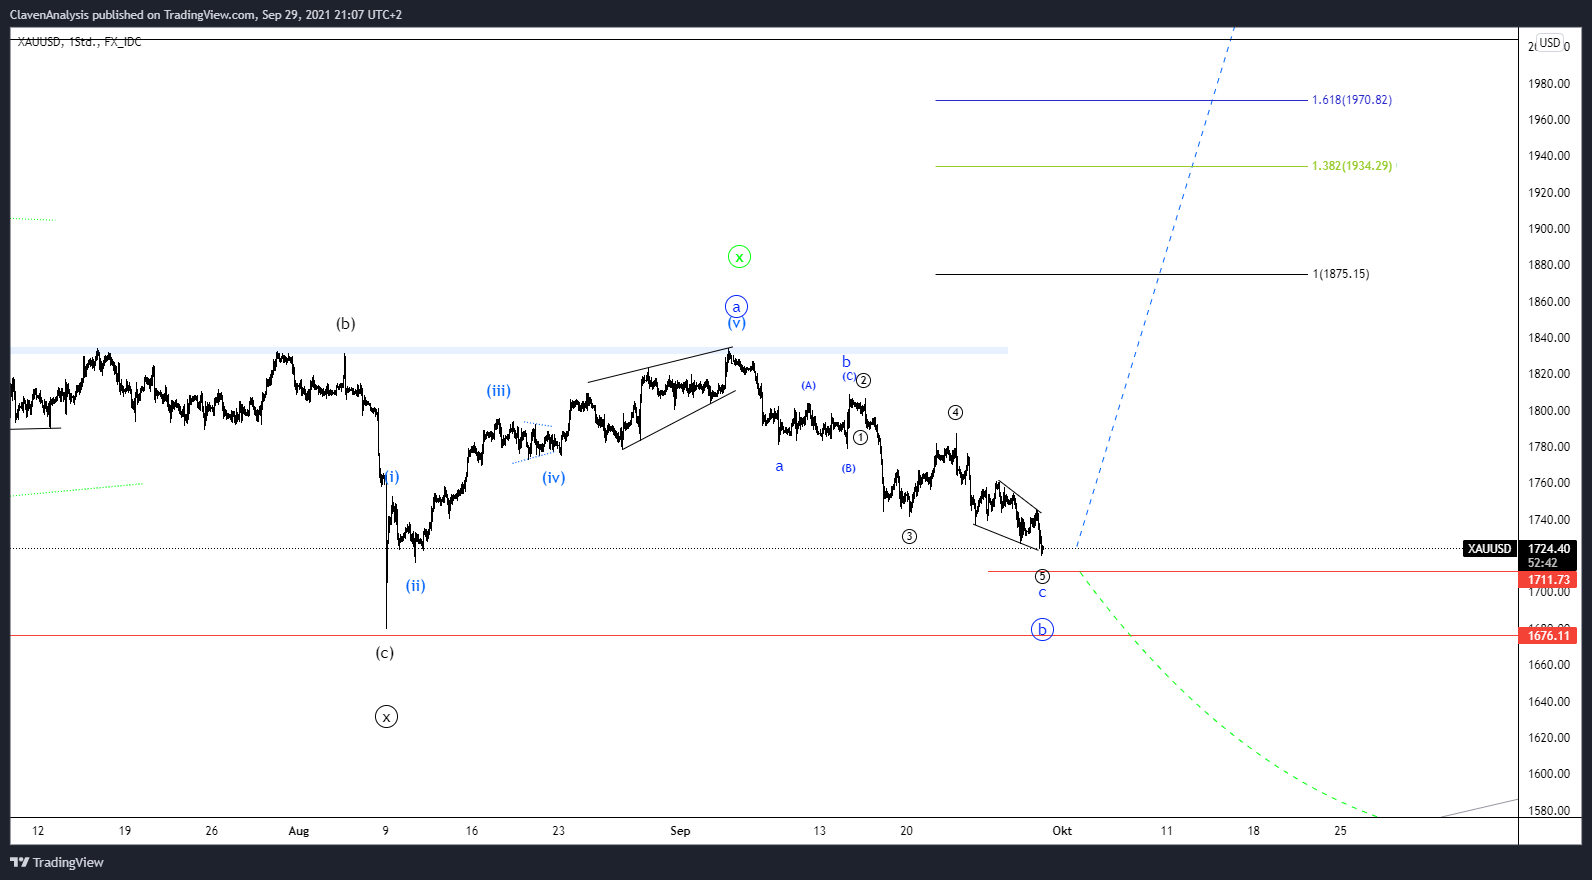Click the XAUUSD price tag on right
The height and width of the screenshot is (880, 1592).
(1489, 549)
